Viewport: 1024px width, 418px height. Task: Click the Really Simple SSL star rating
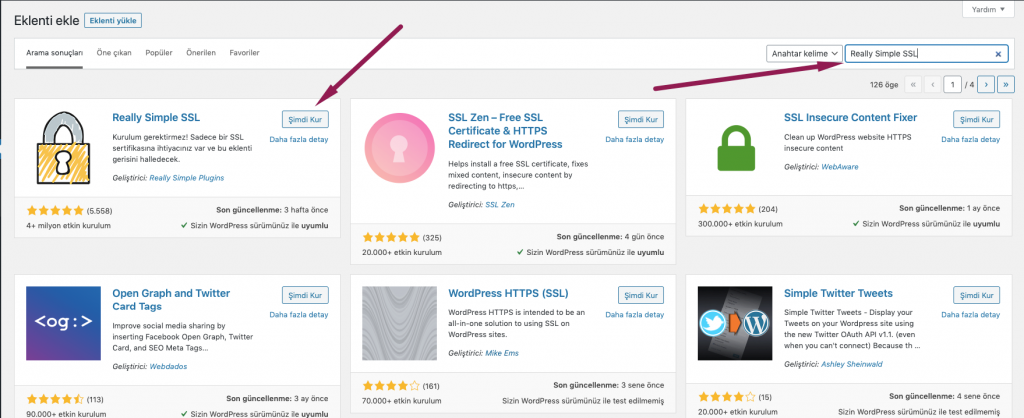tap(56, 210)
